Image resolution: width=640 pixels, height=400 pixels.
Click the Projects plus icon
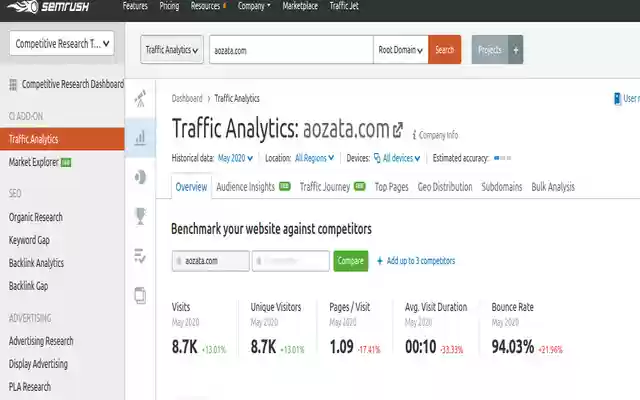click(x=516, y=50)
